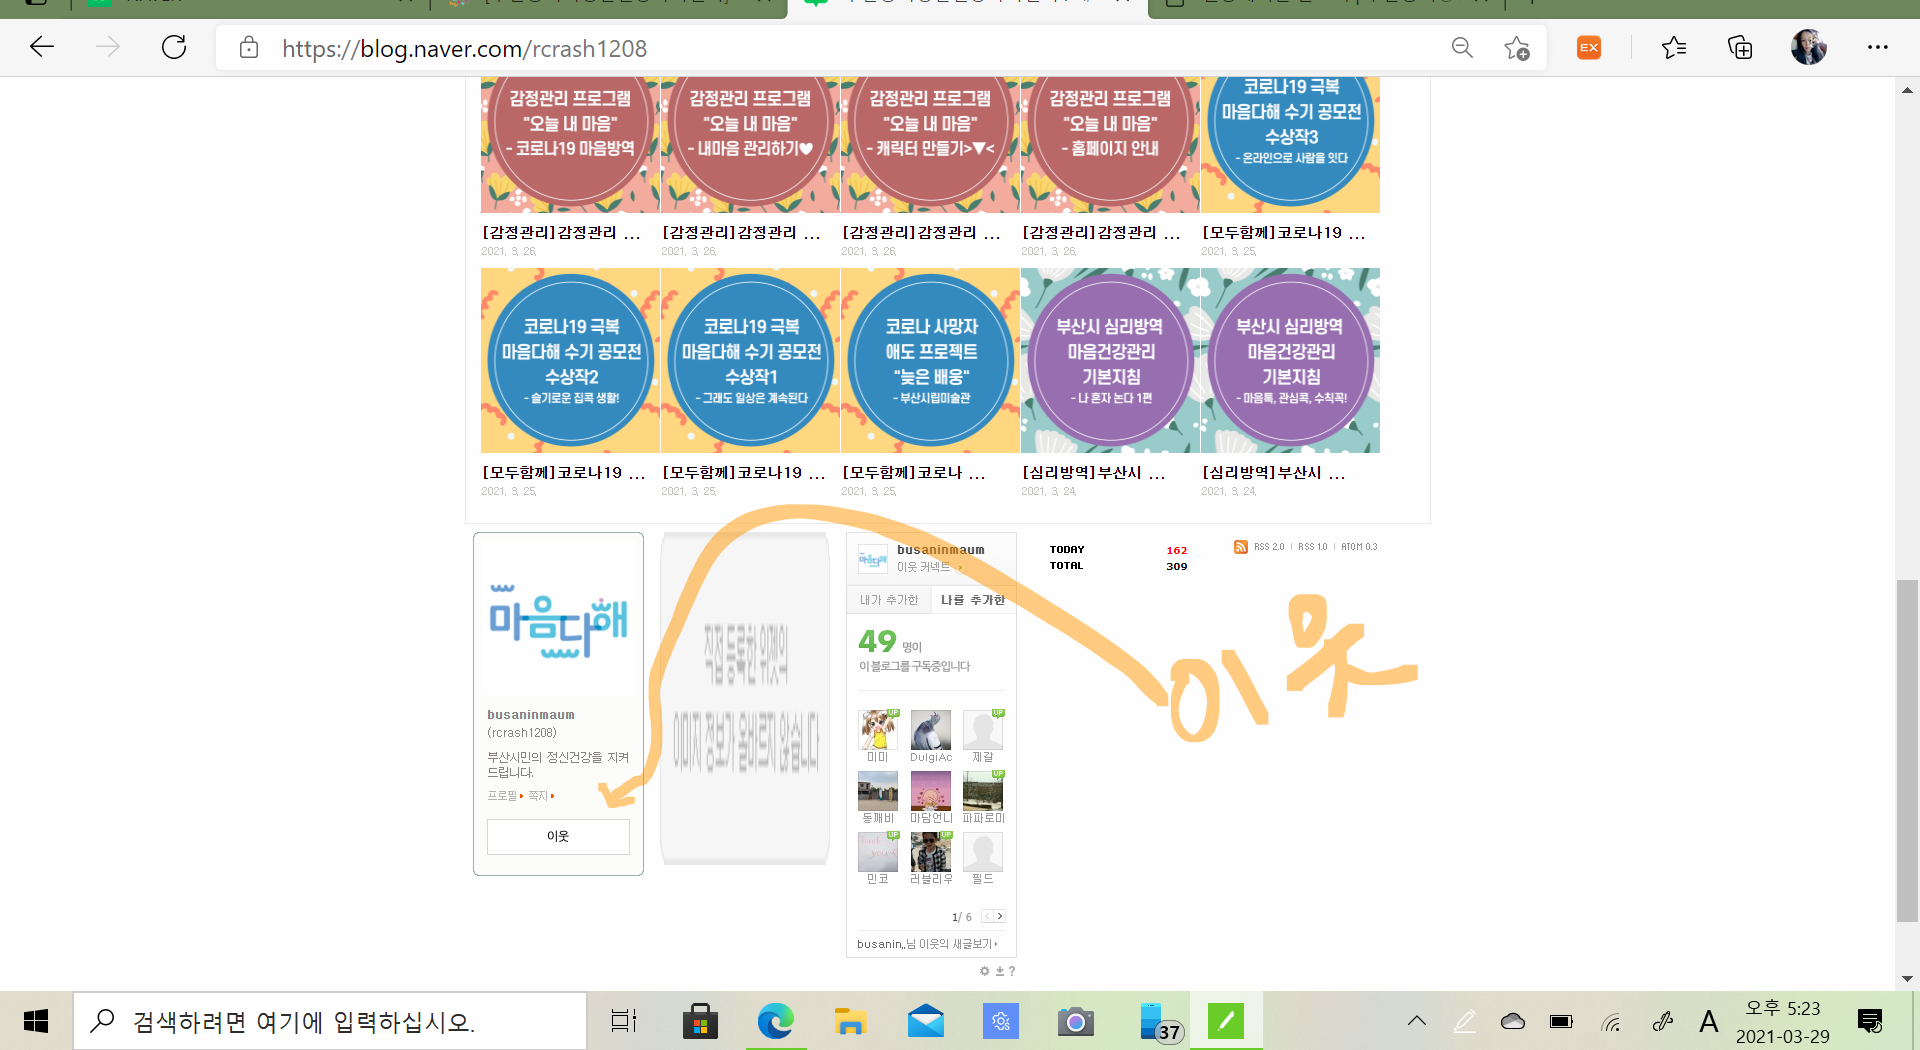The image size is (1920, 1050).
Task: Switch to '내가 추가한' neighbors tab
Action: click(888, 600)
